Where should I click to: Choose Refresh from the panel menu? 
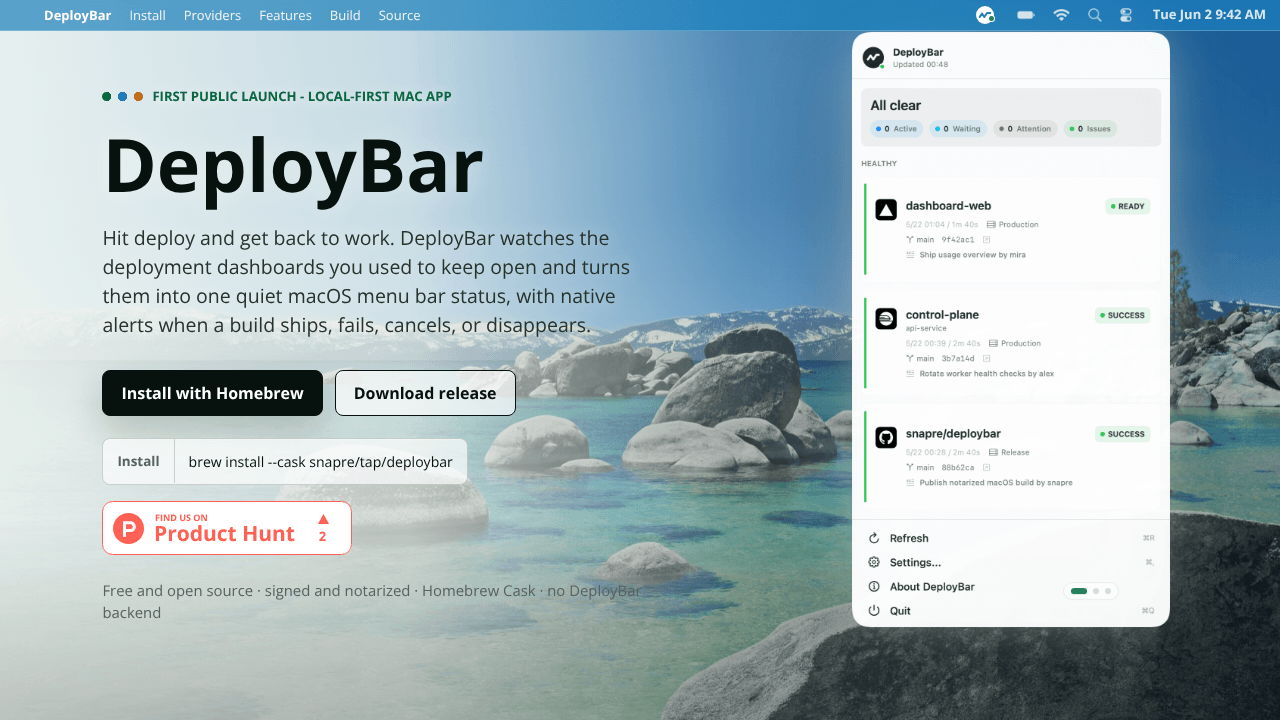pos(1011,538)
